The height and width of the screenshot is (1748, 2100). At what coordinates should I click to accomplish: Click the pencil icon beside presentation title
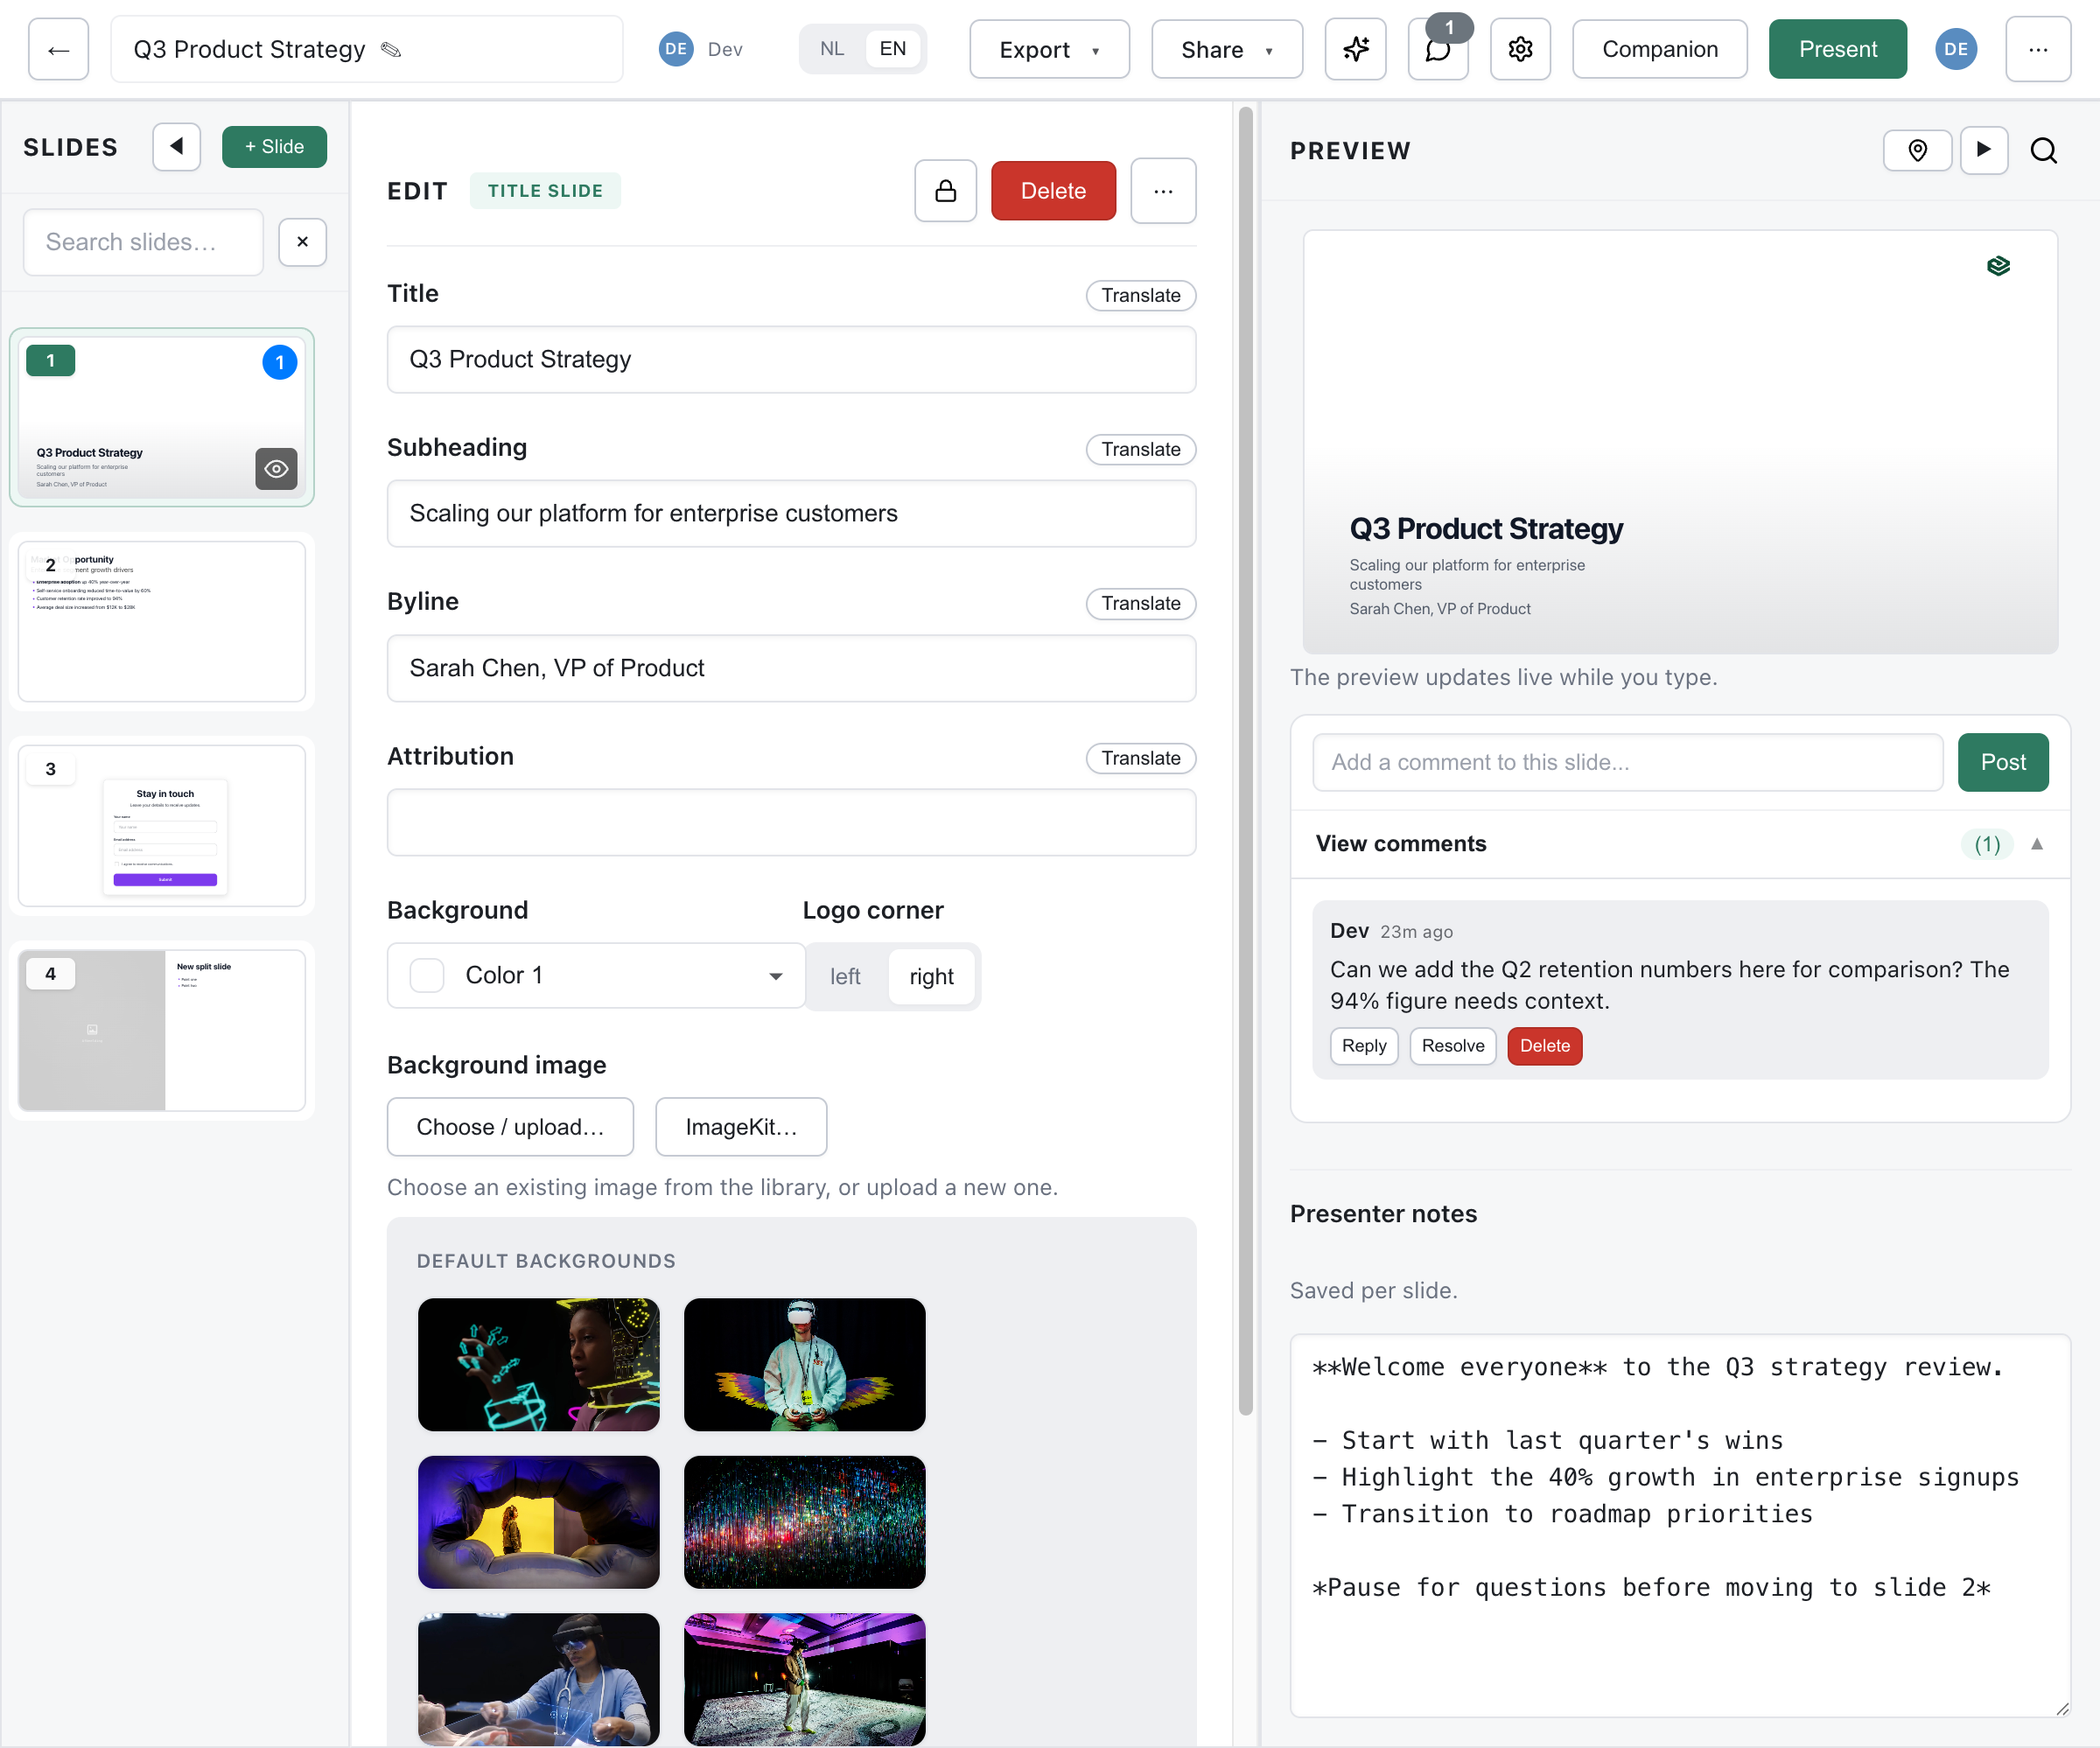pos(391,49)
